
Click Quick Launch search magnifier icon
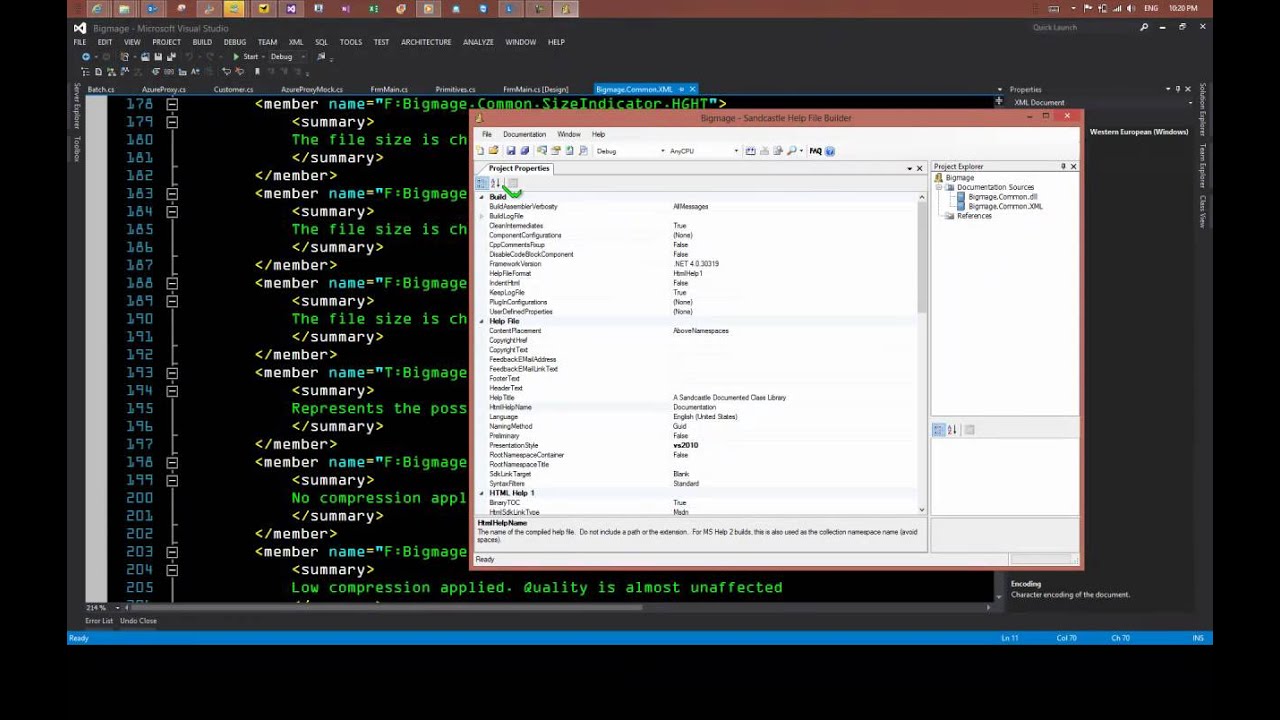click(x=1144, y=27)
